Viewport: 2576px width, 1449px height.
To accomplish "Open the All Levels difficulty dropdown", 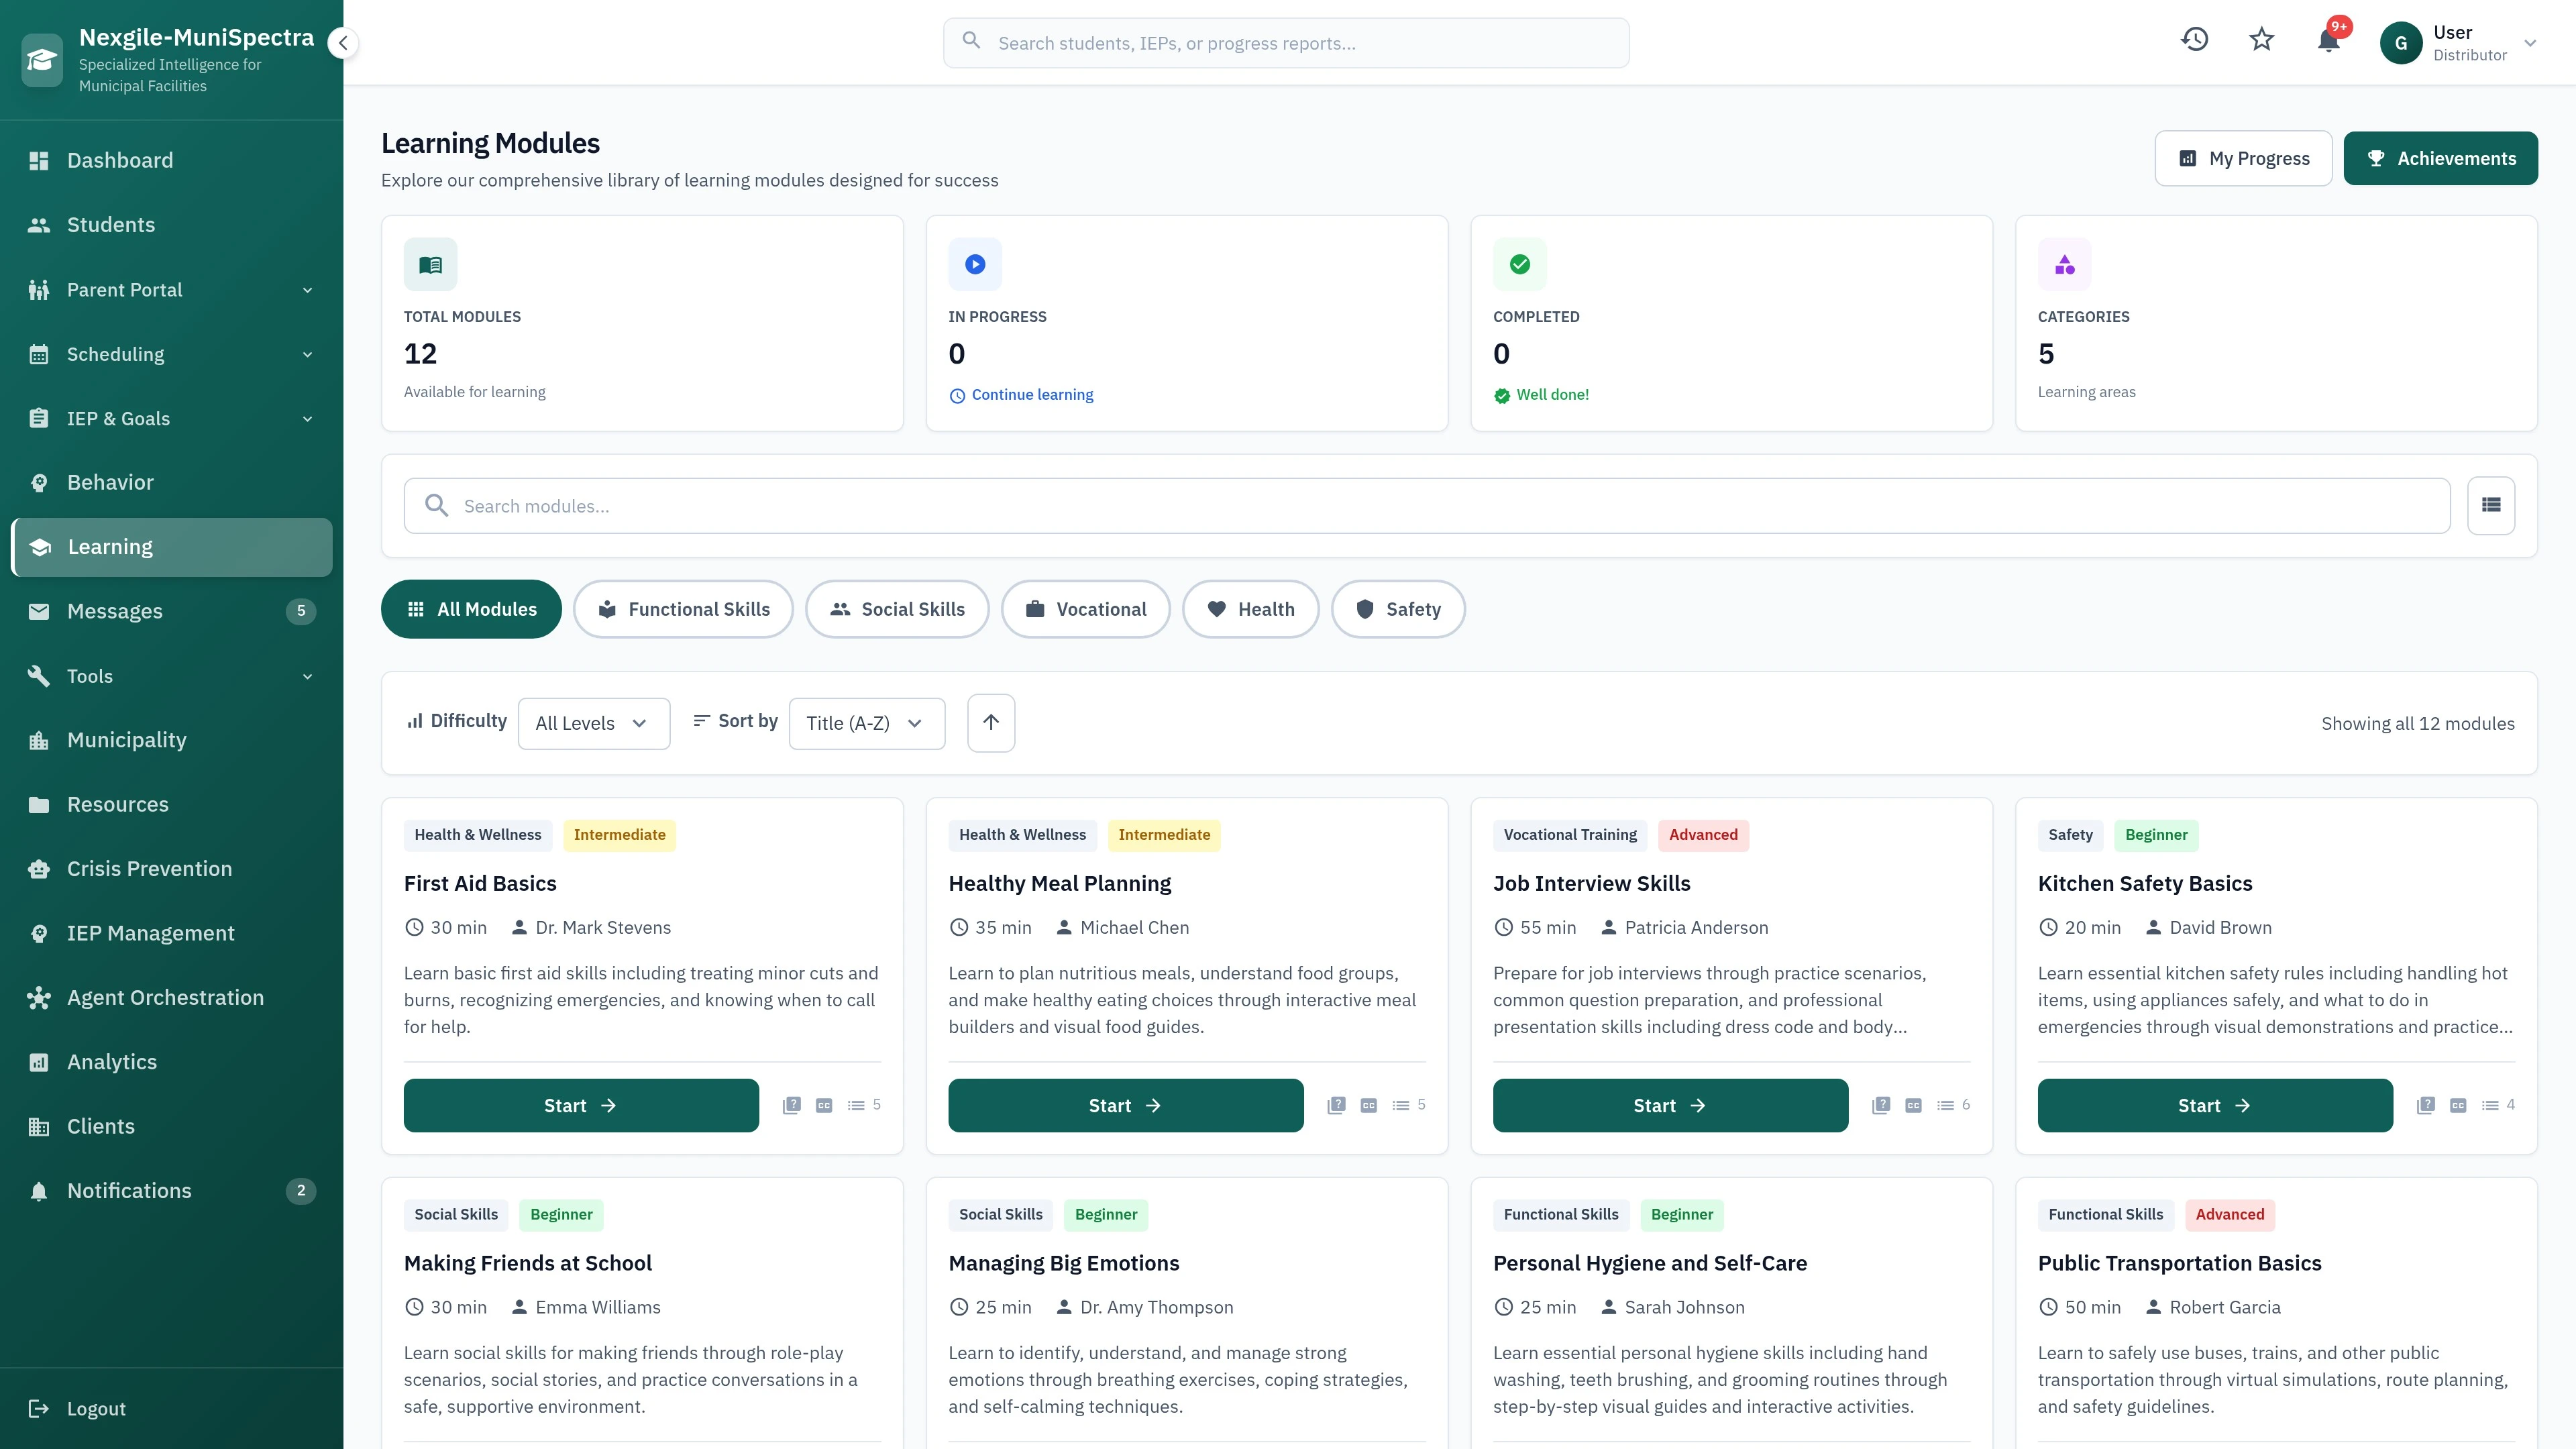I will click(594, 722).
